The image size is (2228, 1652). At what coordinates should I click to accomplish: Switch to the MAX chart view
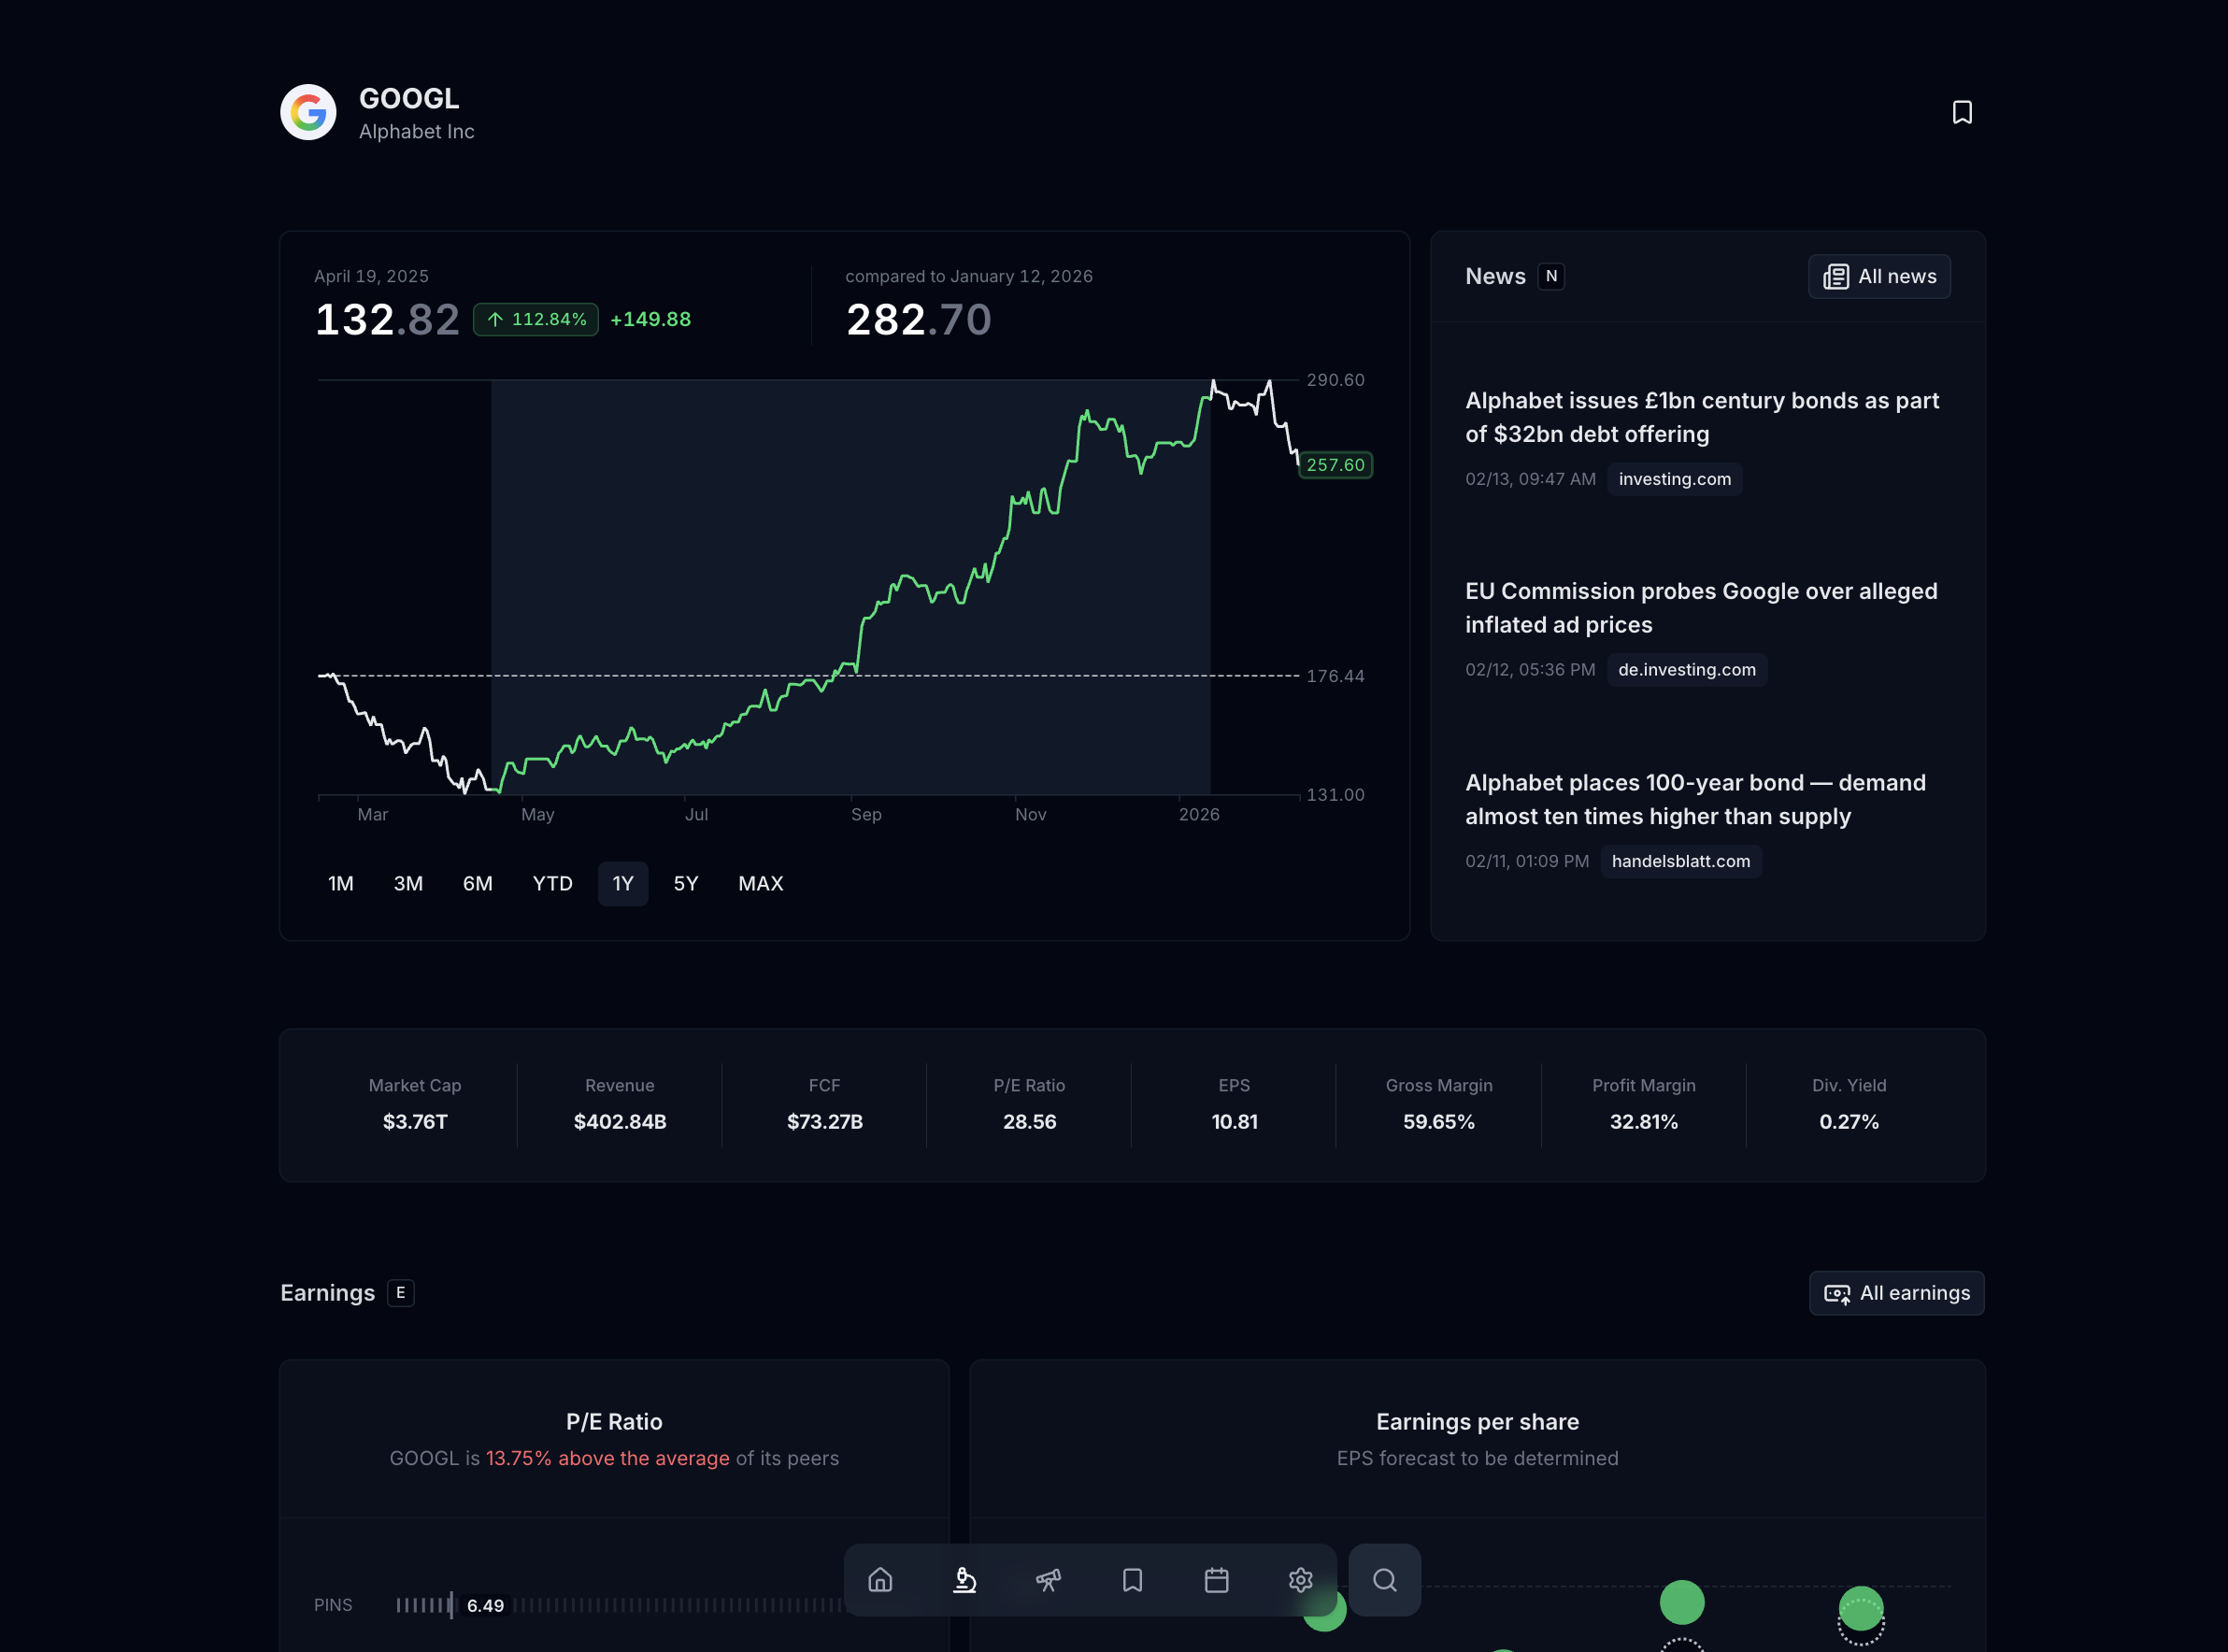pos(761,883)
